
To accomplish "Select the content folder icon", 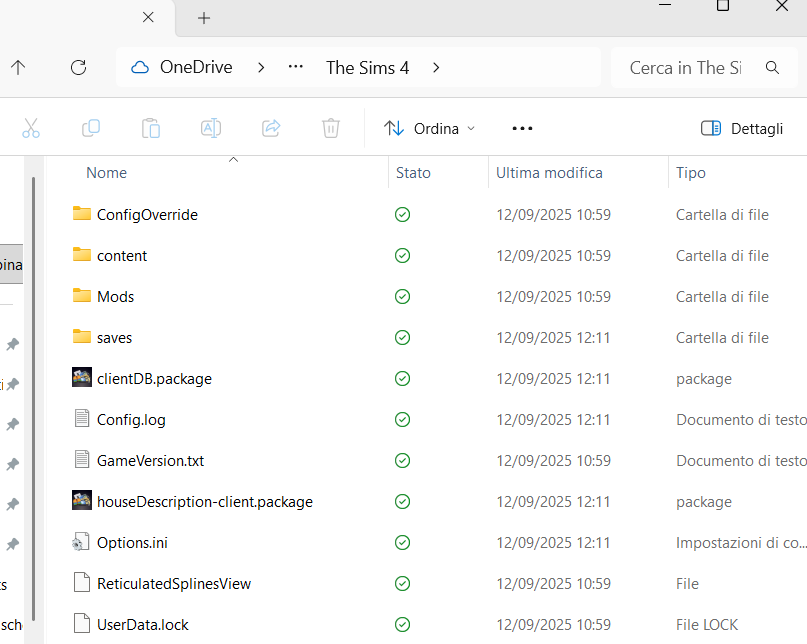I will coord(82,255).
